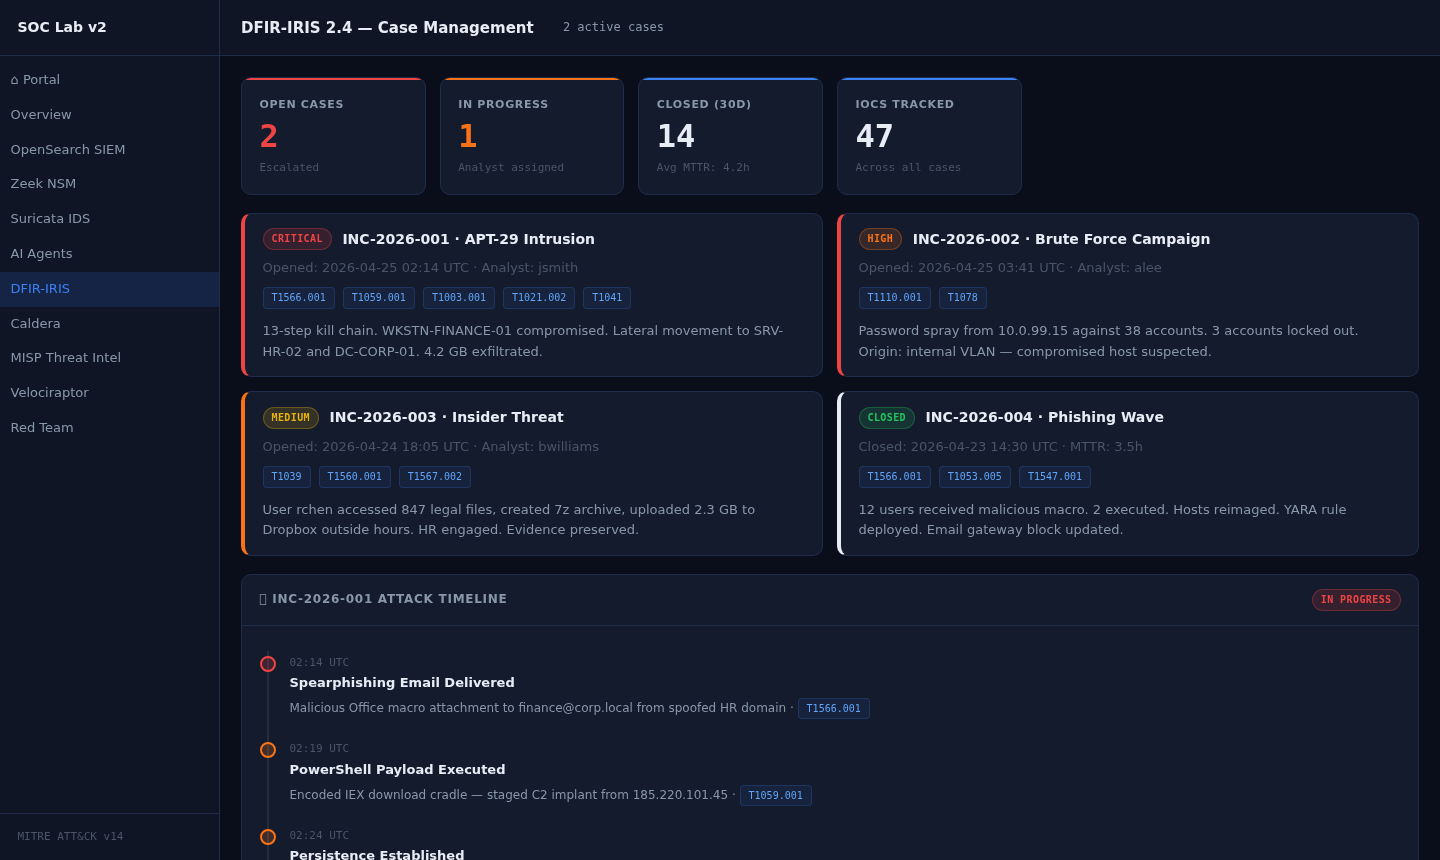This screenshot has height=860, width=1440.
Task: Click the MITRE ATT&CK v14 footer text
Action: click(x=70, y=837)
